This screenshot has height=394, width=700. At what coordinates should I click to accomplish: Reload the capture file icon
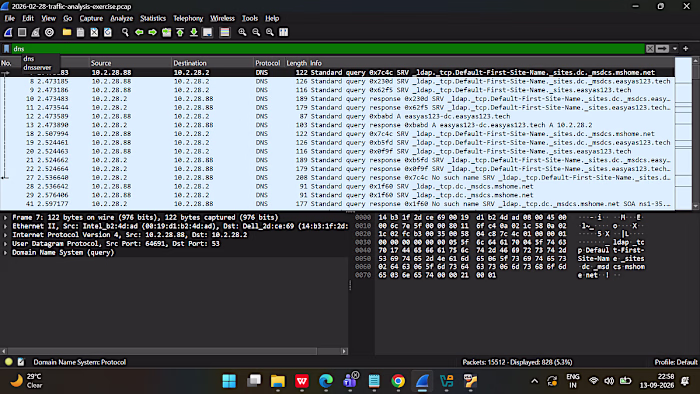click(x=108, y=32)
